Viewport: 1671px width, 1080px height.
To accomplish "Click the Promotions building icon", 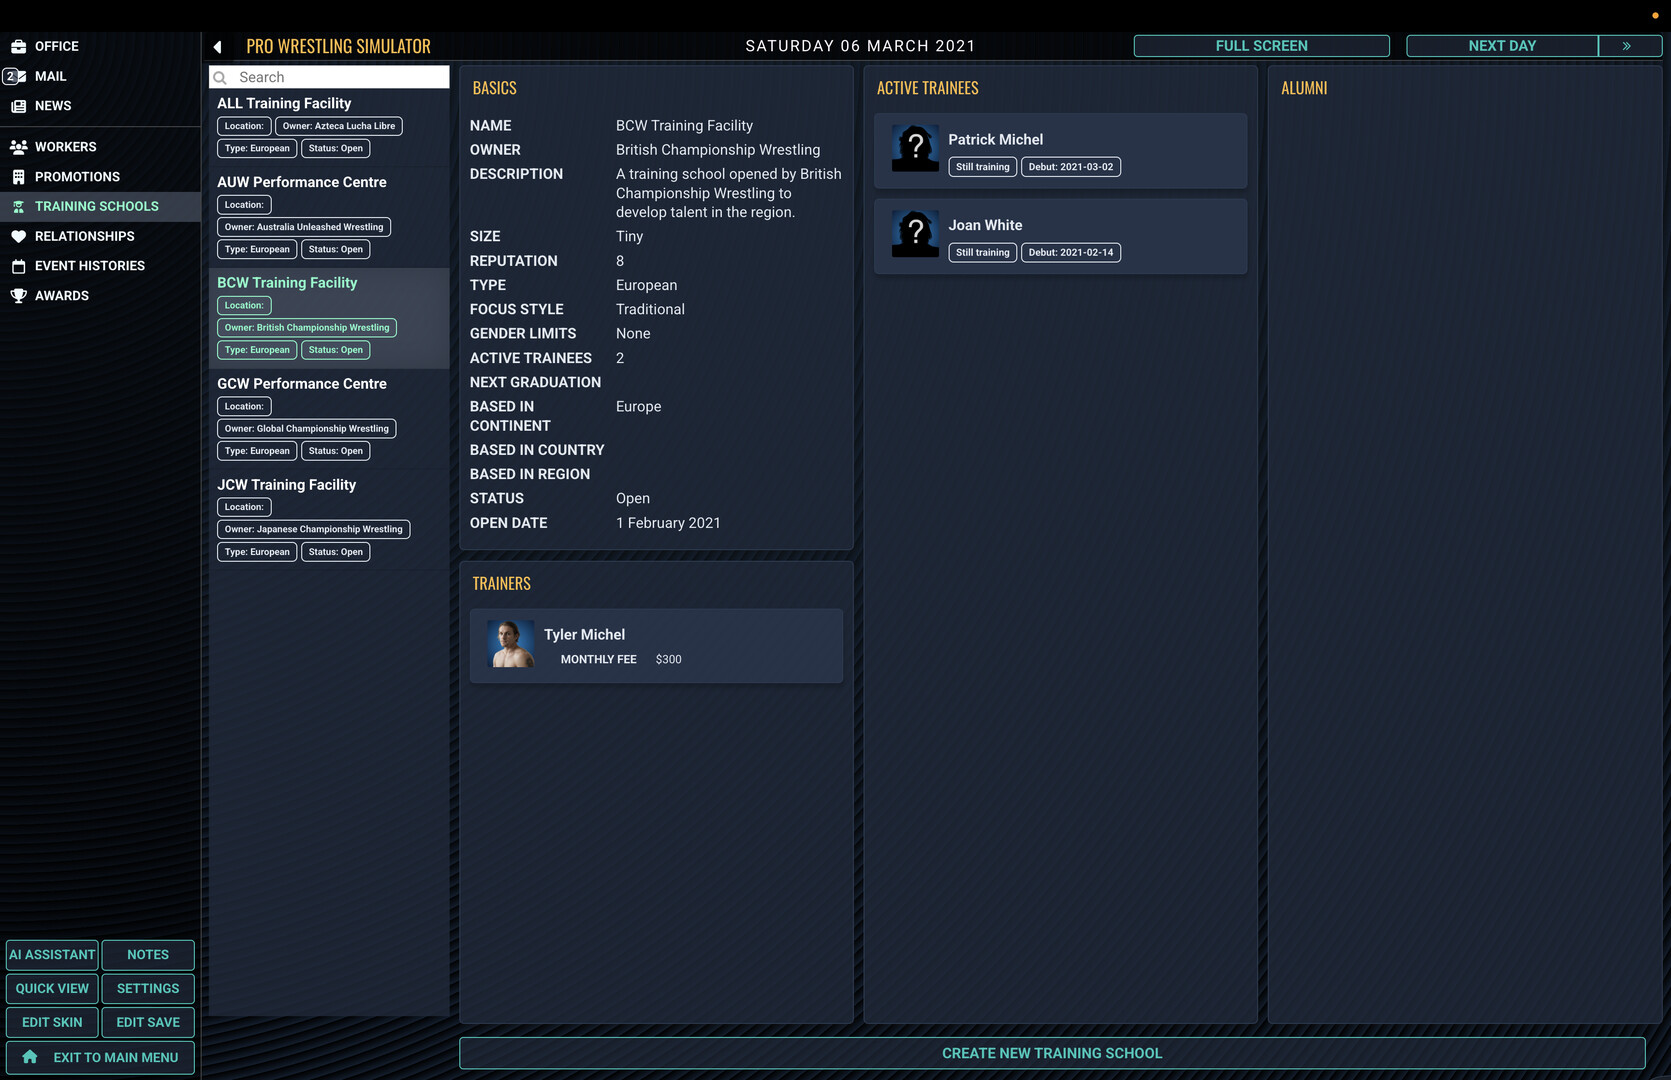I will (18, 177).
